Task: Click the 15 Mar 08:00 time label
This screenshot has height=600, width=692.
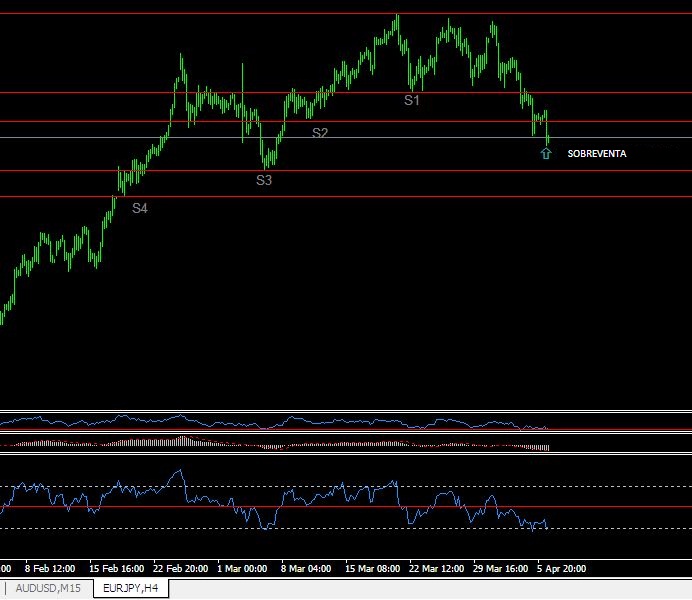Action: point(372,569)
